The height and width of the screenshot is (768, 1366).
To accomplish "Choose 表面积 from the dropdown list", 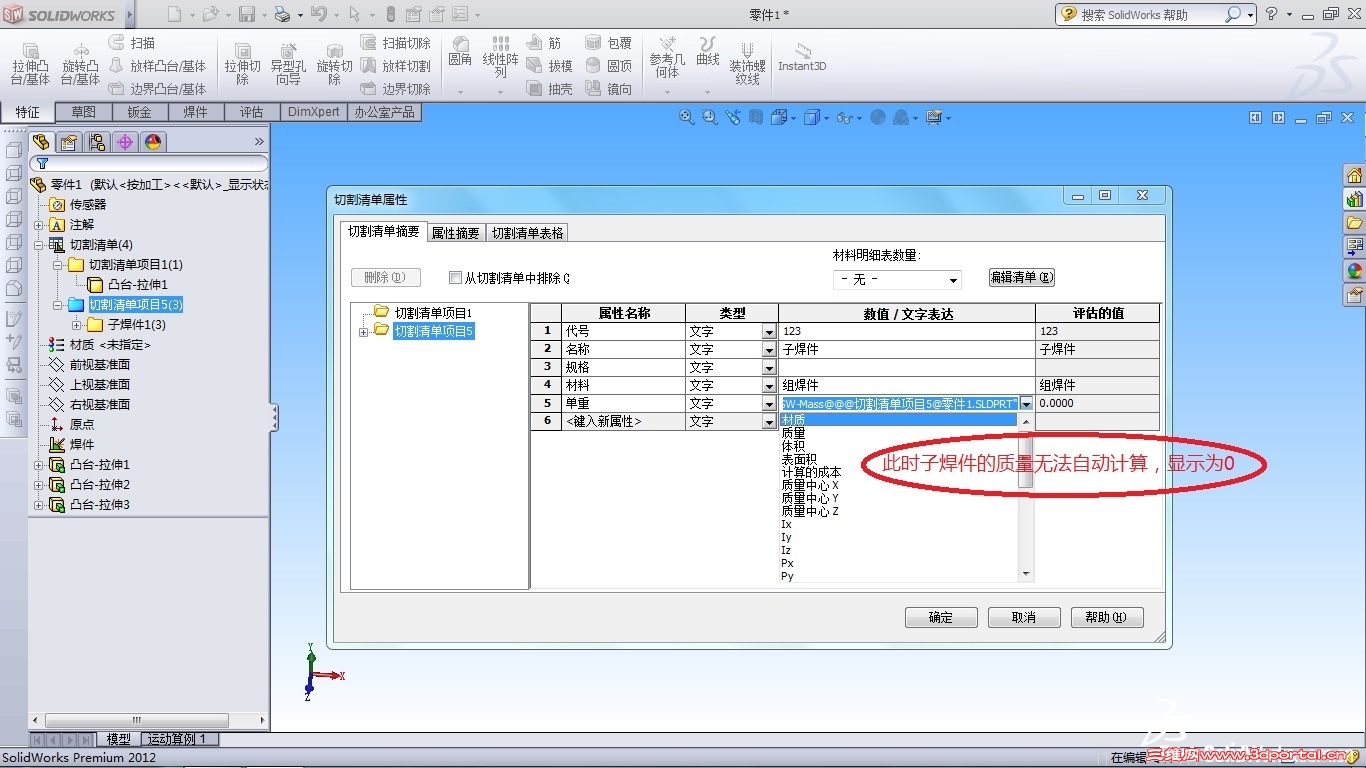I will coord(800,459).
